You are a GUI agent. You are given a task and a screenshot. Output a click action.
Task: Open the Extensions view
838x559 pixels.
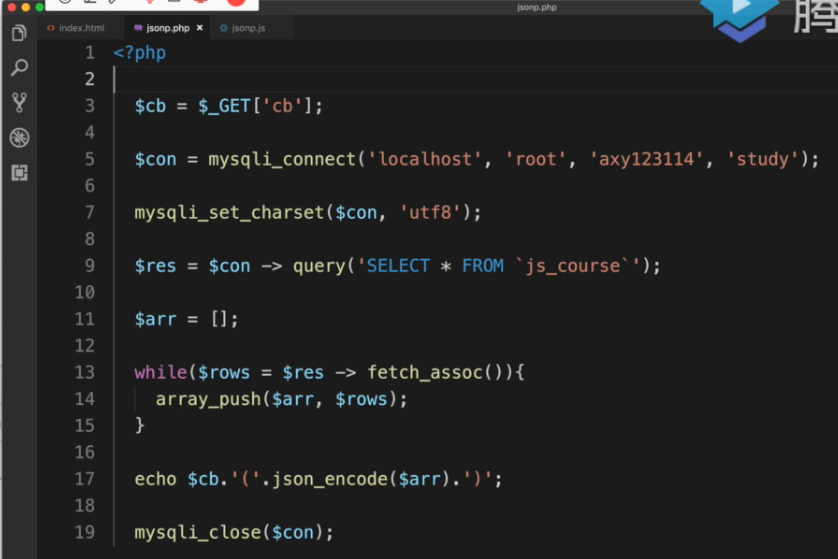[19, 173]
